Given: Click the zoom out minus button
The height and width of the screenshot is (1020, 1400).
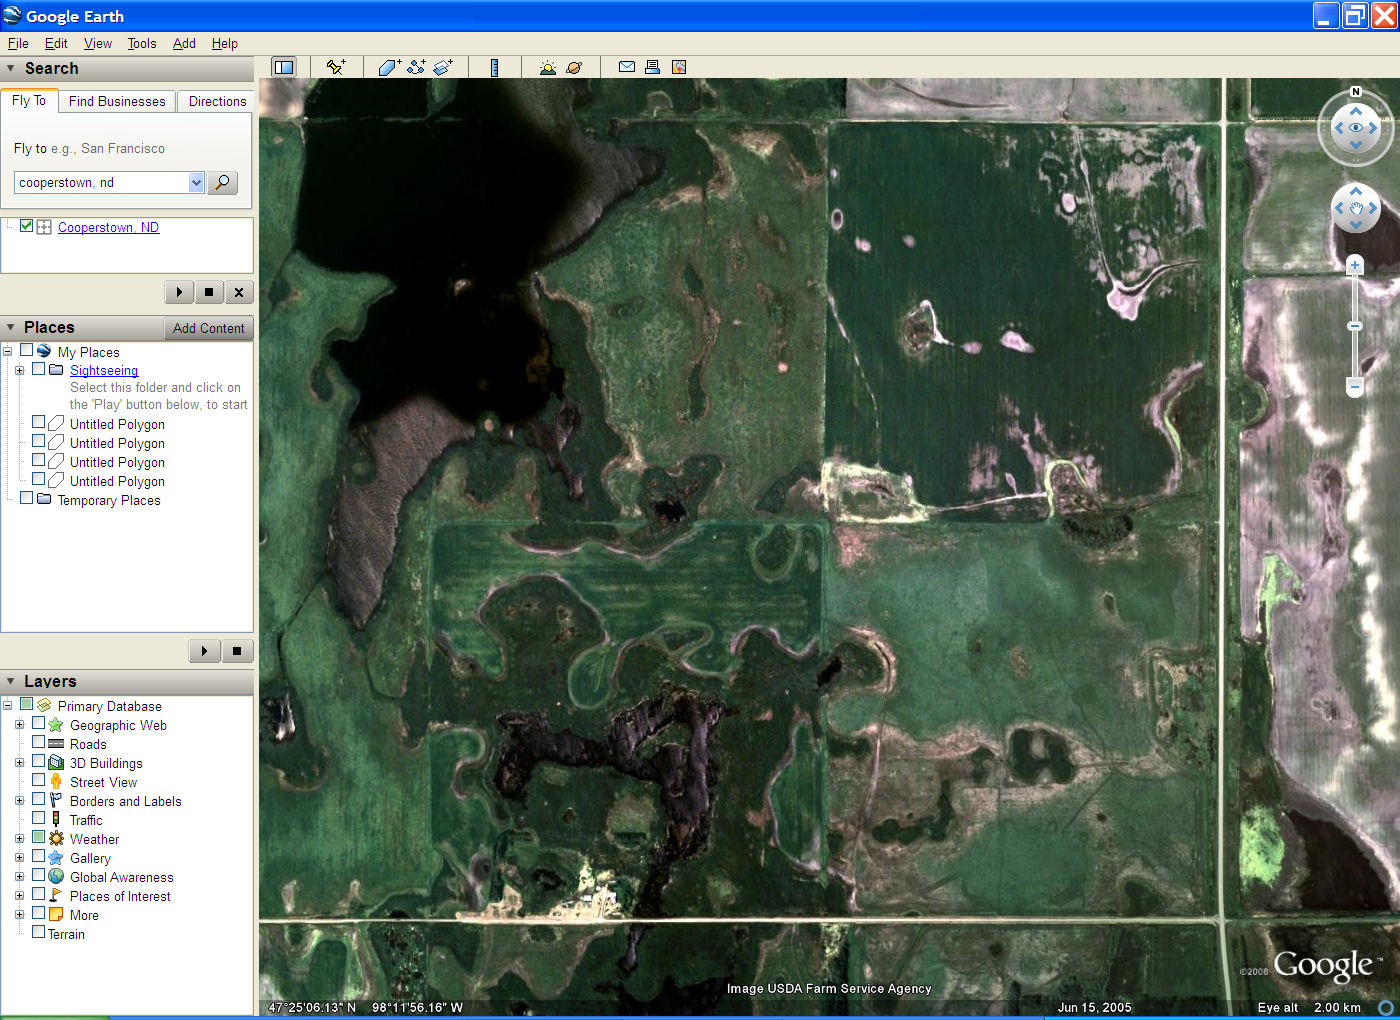Looking at the screenshot, I should (1355, 386).
